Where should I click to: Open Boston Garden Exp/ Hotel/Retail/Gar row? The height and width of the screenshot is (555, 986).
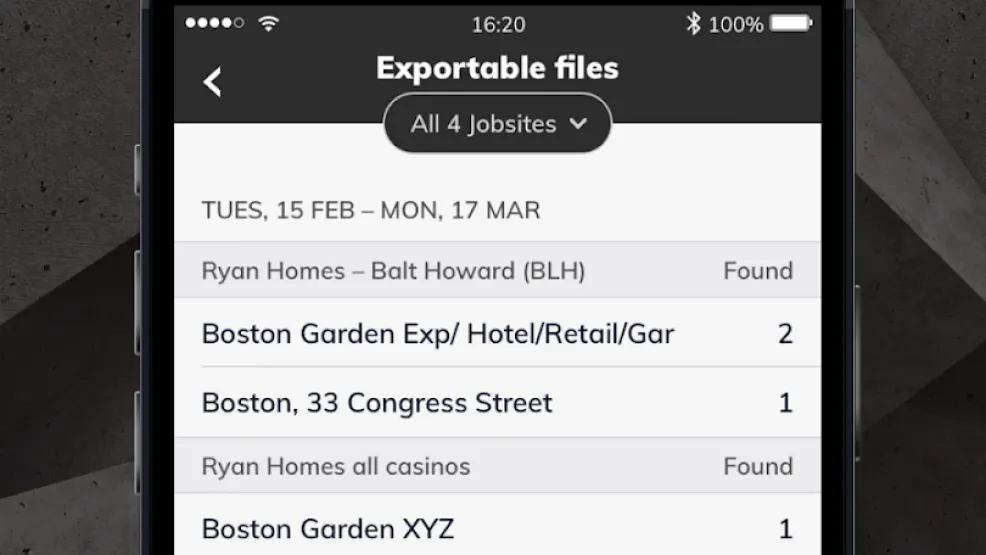click(497, 332)
